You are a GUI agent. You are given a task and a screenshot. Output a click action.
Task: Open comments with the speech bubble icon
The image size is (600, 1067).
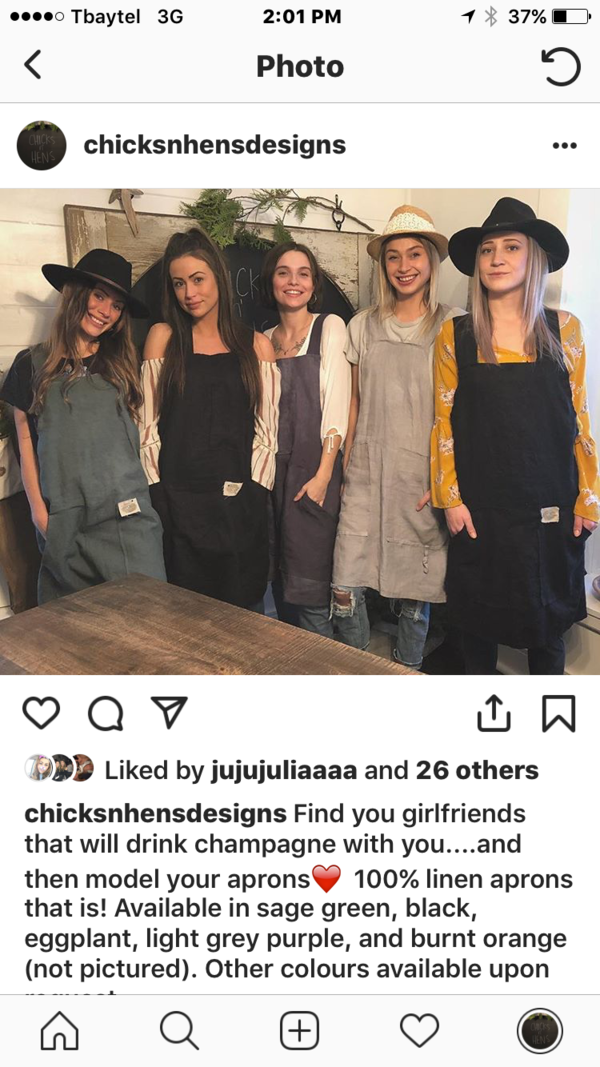click(x=106, y=714)
